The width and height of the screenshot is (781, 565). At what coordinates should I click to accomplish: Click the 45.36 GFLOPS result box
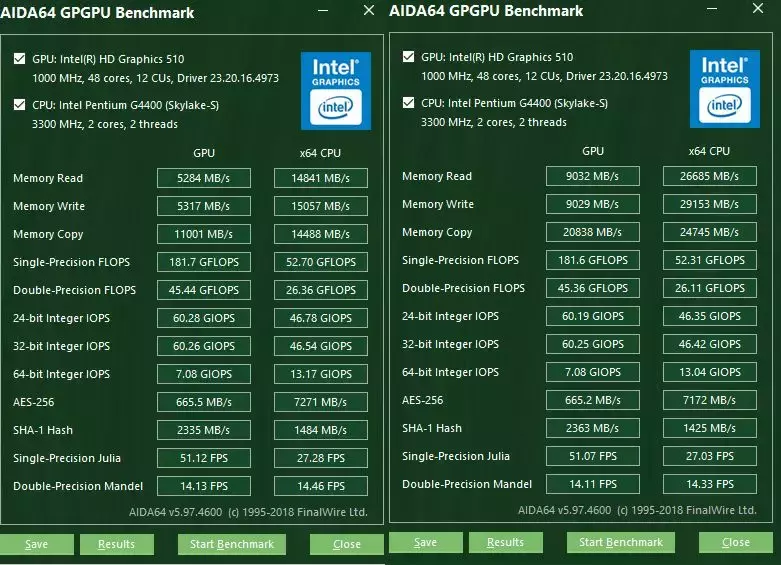593,288
